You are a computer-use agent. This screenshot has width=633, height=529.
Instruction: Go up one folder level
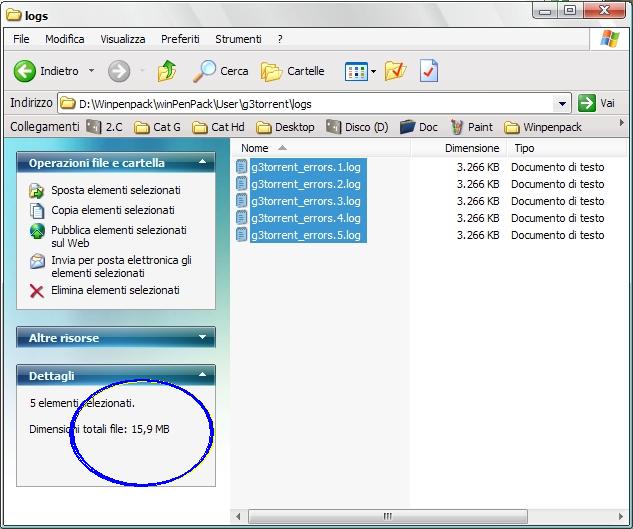[166, 71]
